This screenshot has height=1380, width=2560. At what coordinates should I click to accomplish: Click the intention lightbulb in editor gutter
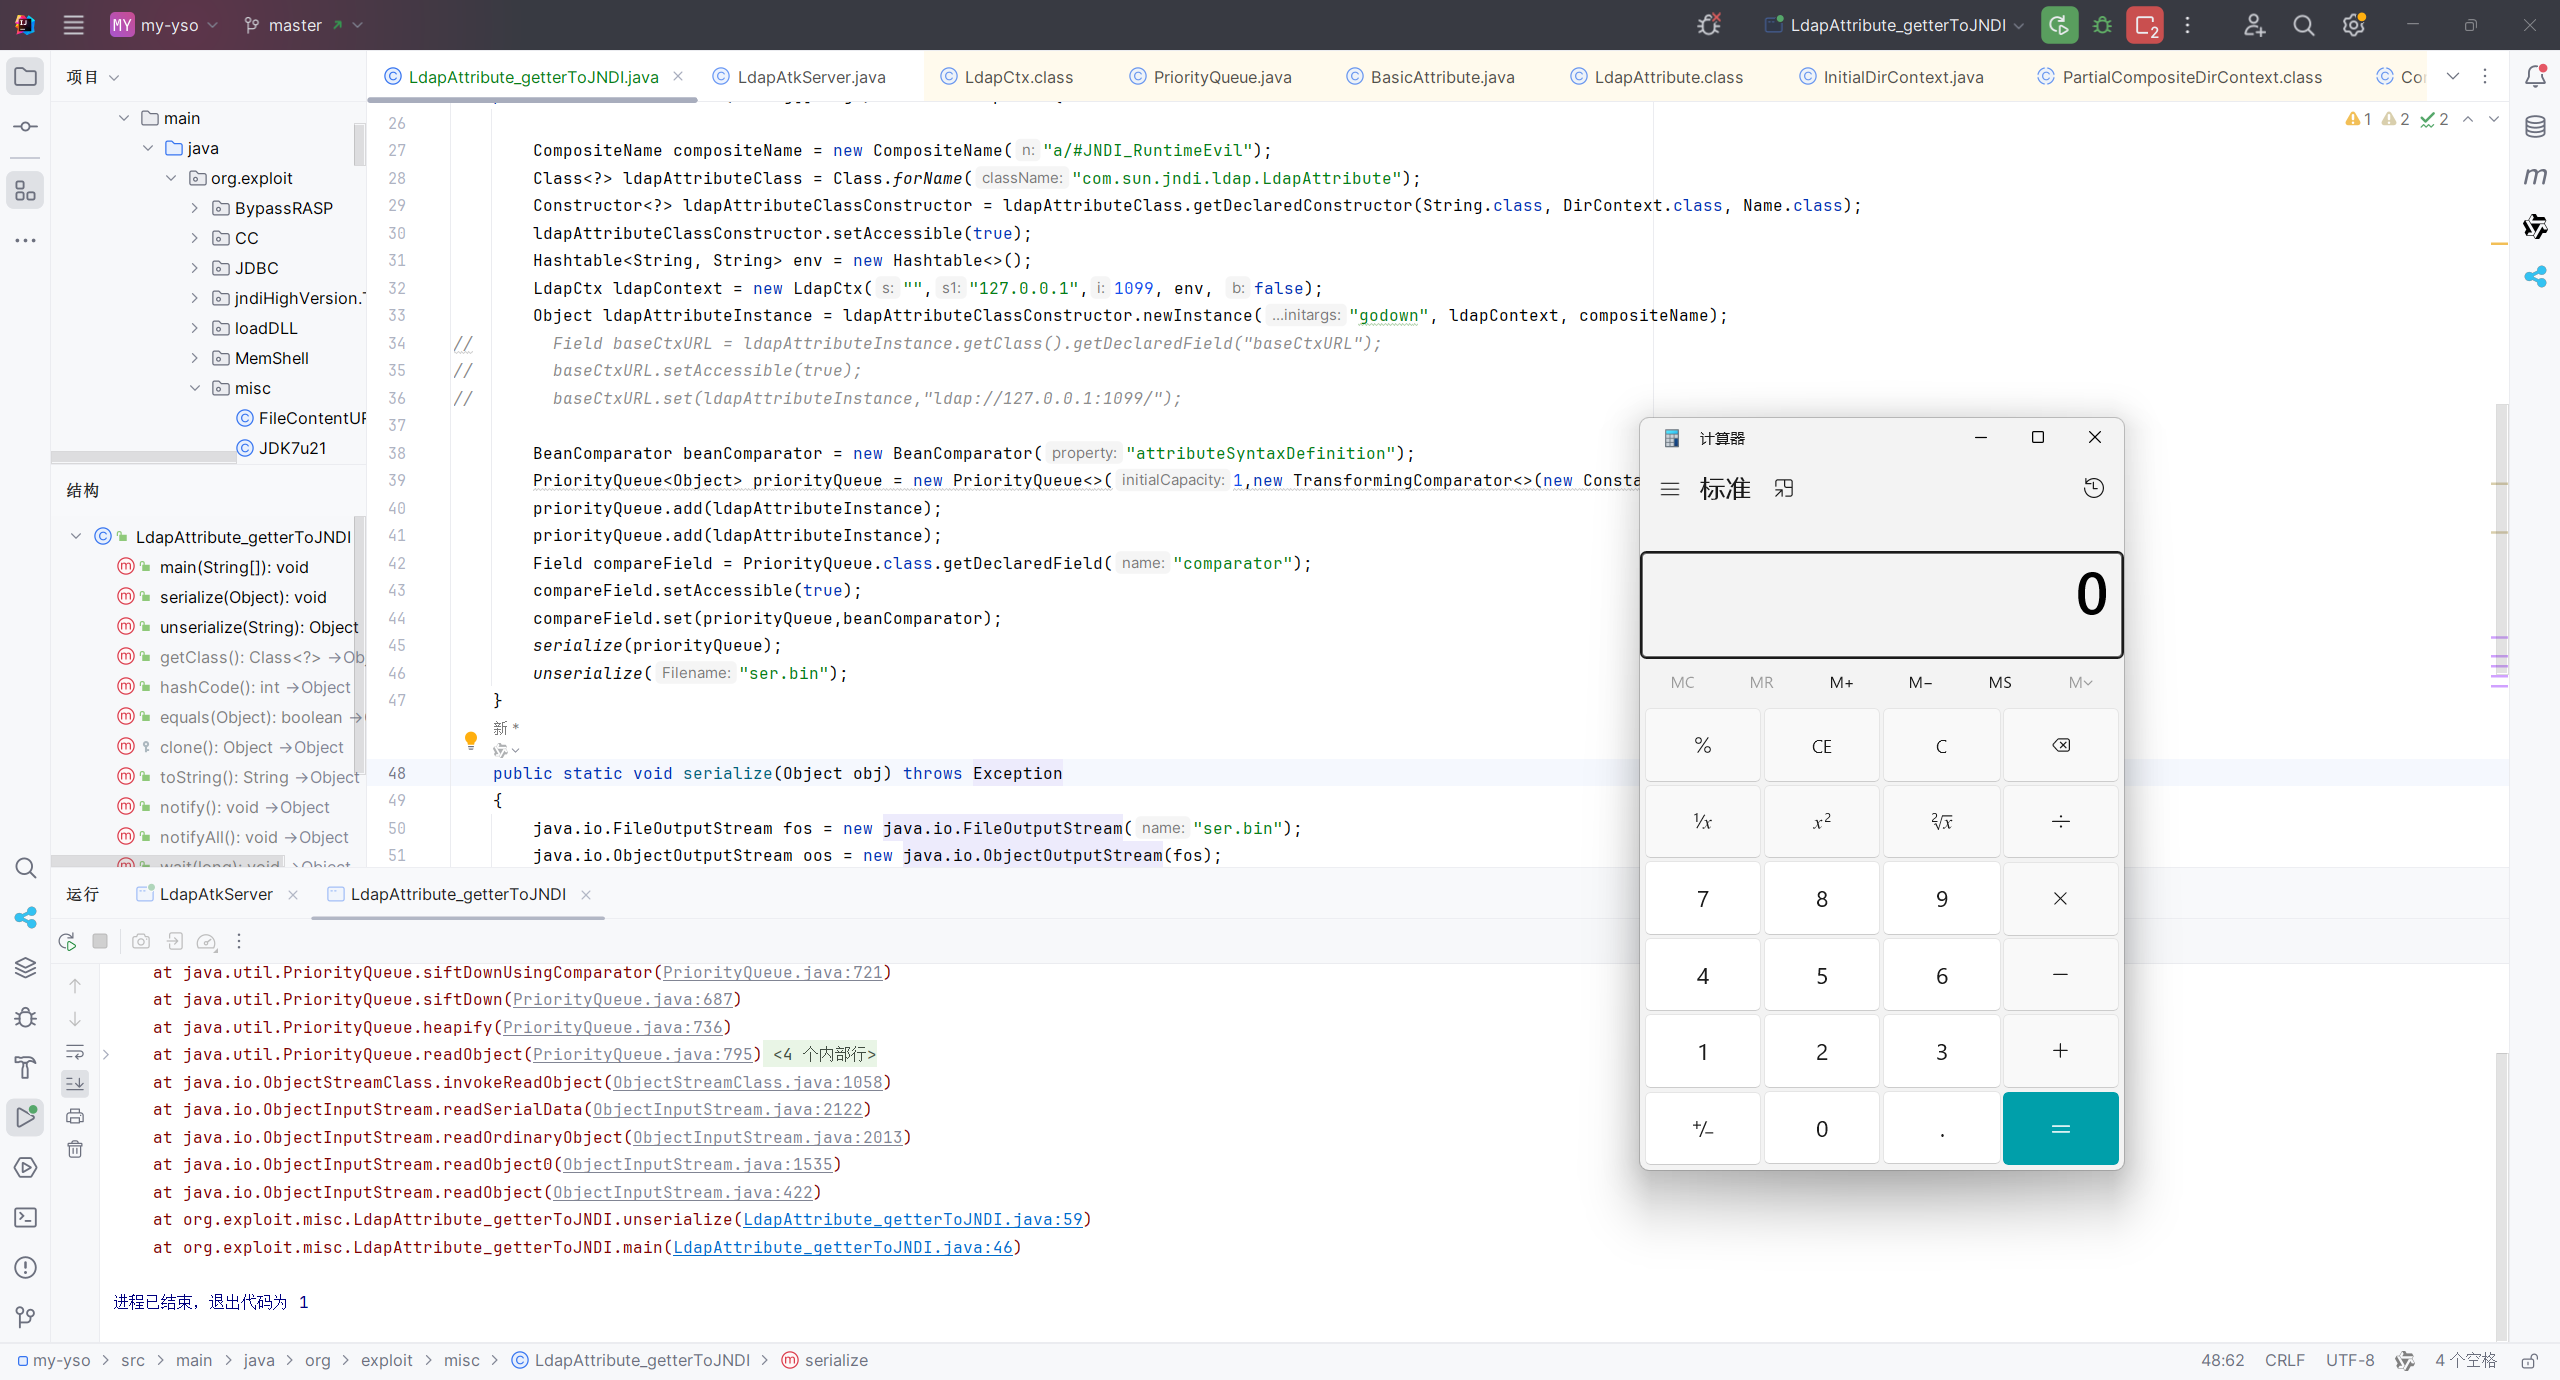click(x=471, y=740)
